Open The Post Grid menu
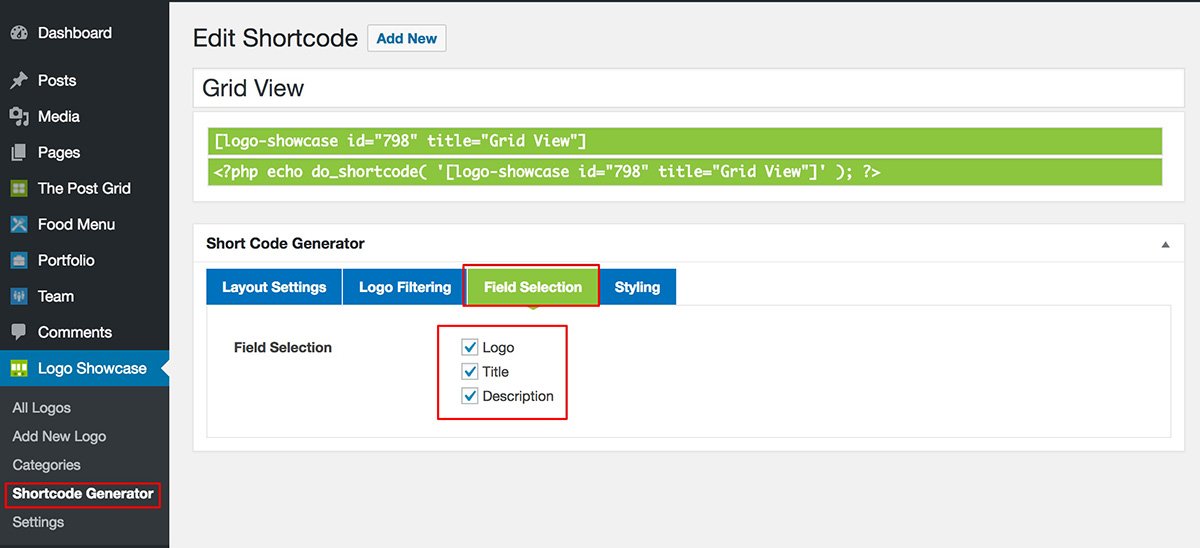 [85, 188]
